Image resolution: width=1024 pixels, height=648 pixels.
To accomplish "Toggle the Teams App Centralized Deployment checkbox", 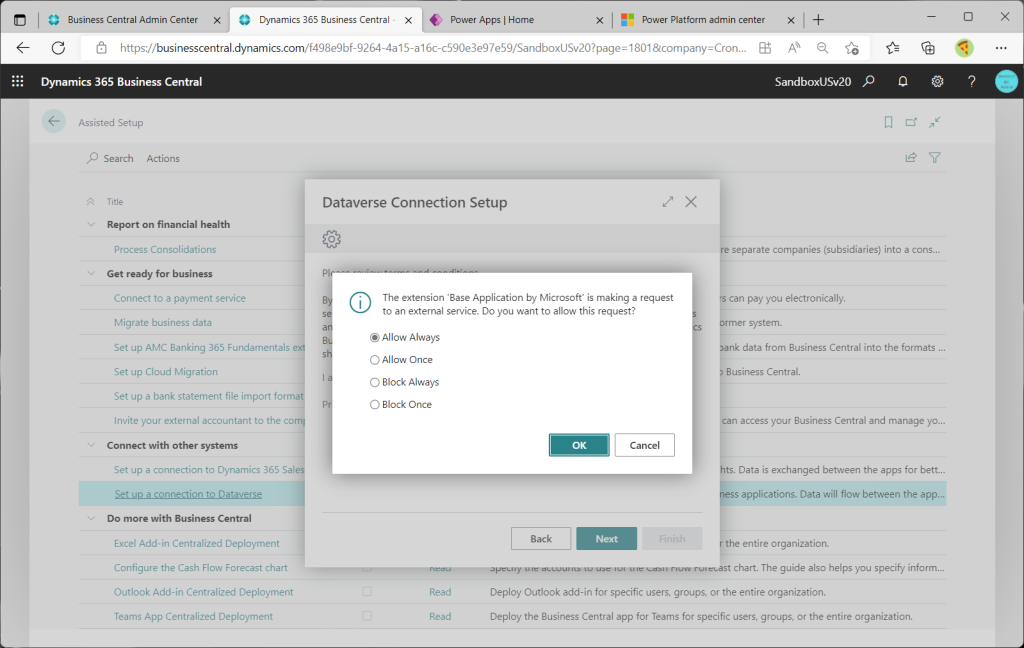I will click(367, 616).
